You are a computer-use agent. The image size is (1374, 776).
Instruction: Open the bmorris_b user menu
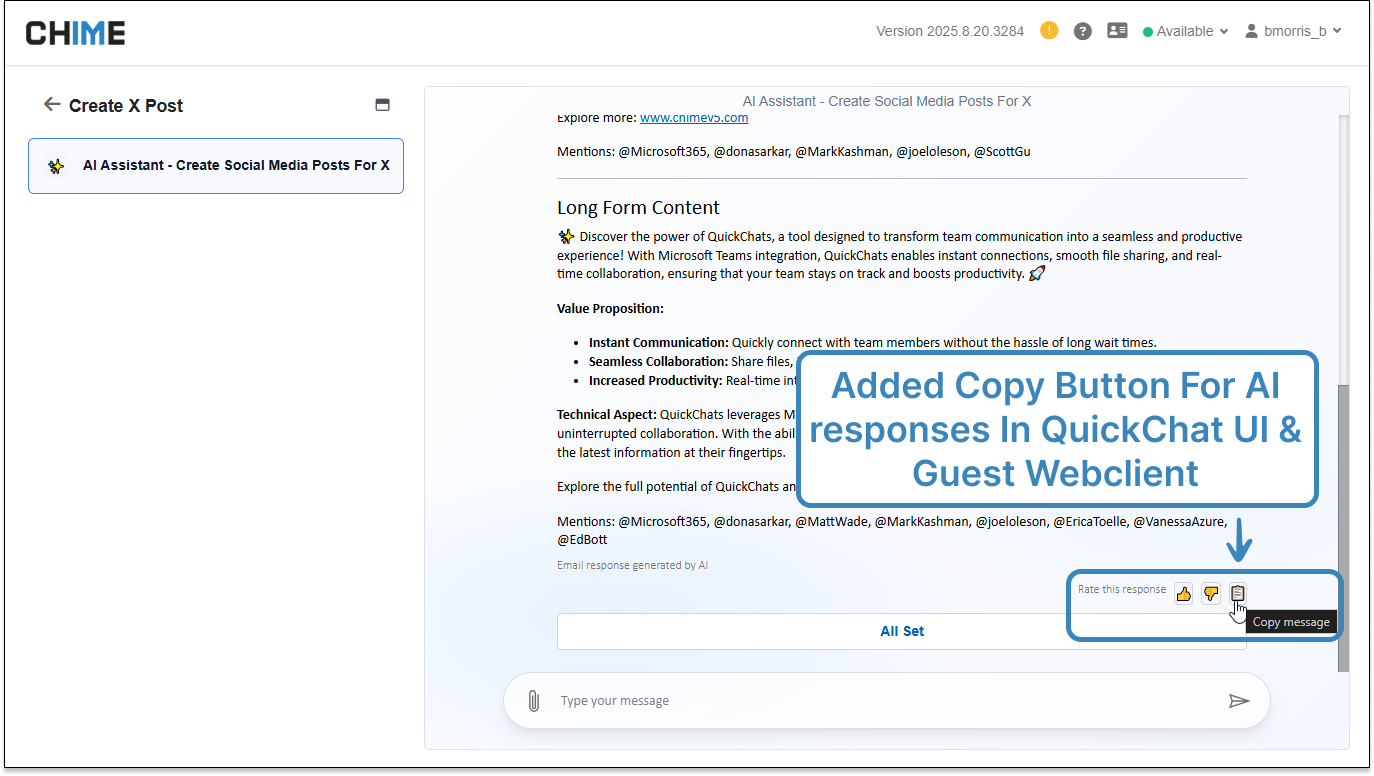1293,31
